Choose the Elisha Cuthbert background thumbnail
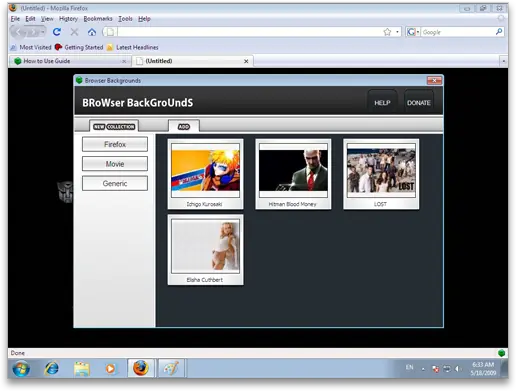Viewport: 516px width, 391px height. (x=205, y=250)
